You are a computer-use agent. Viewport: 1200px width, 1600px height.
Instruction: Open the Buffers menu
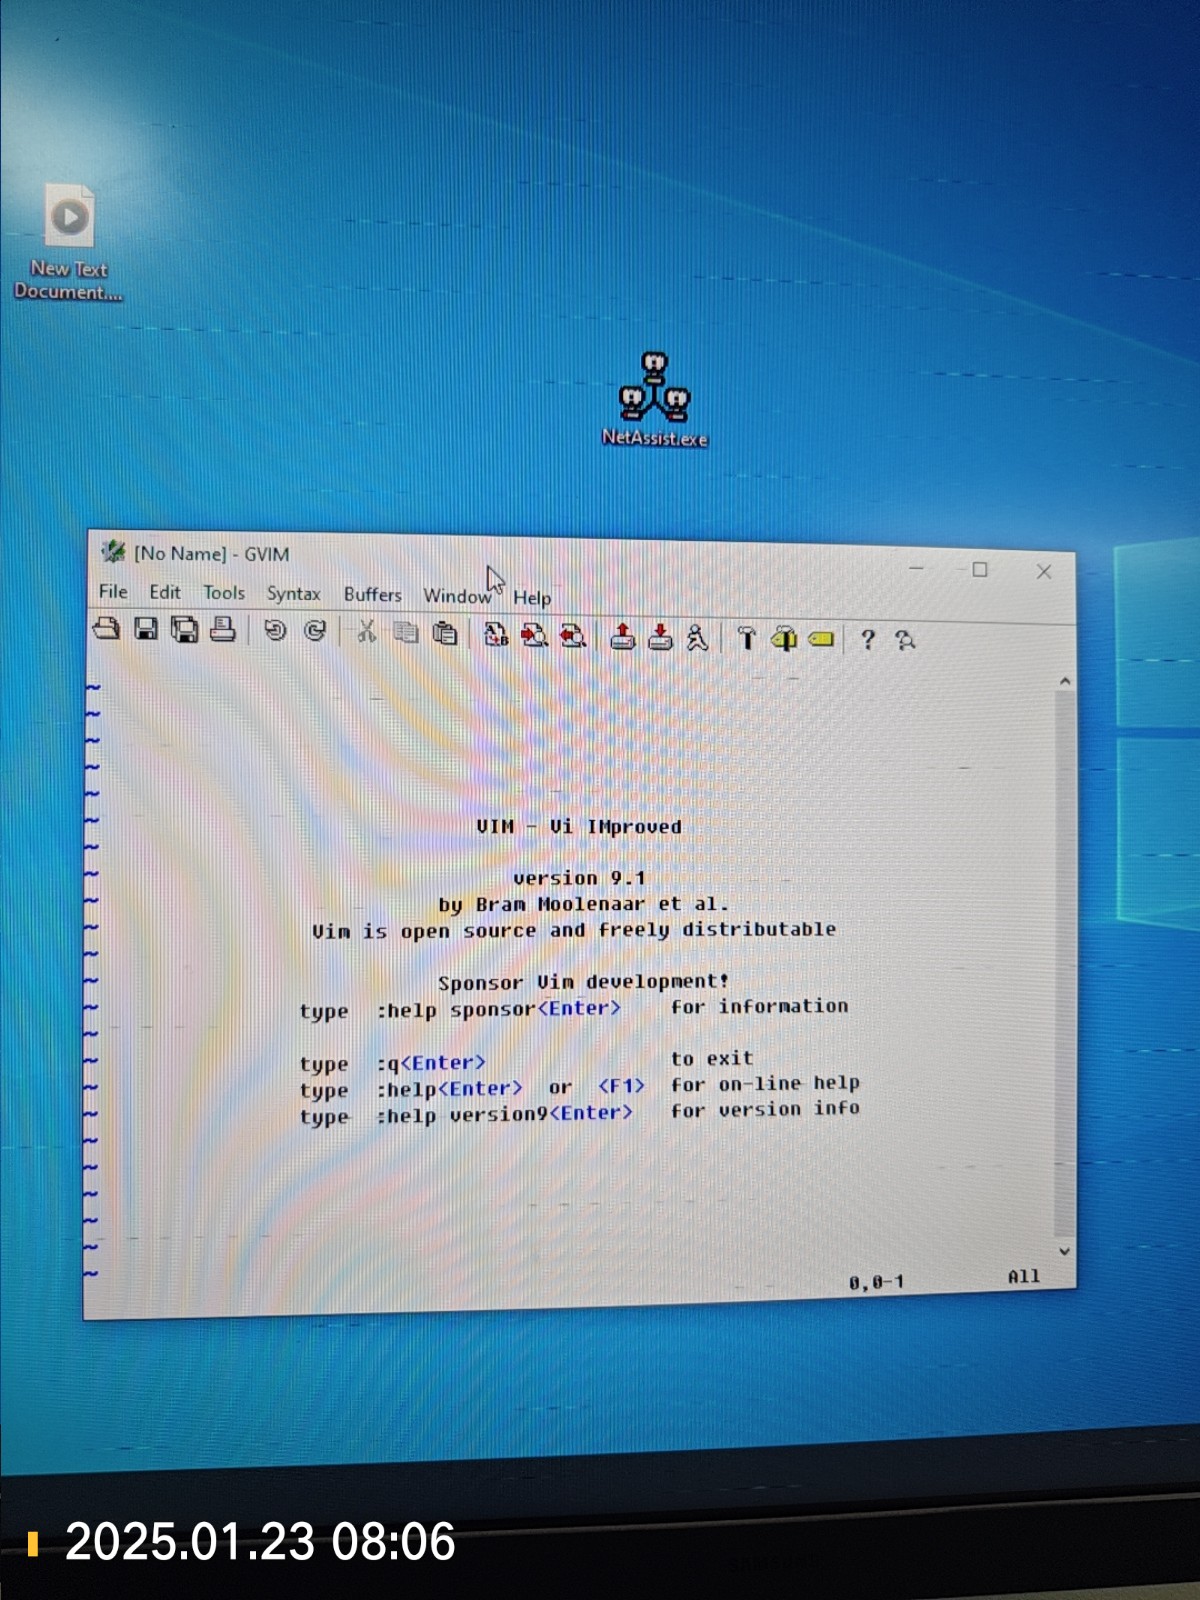tap(372, 595)
